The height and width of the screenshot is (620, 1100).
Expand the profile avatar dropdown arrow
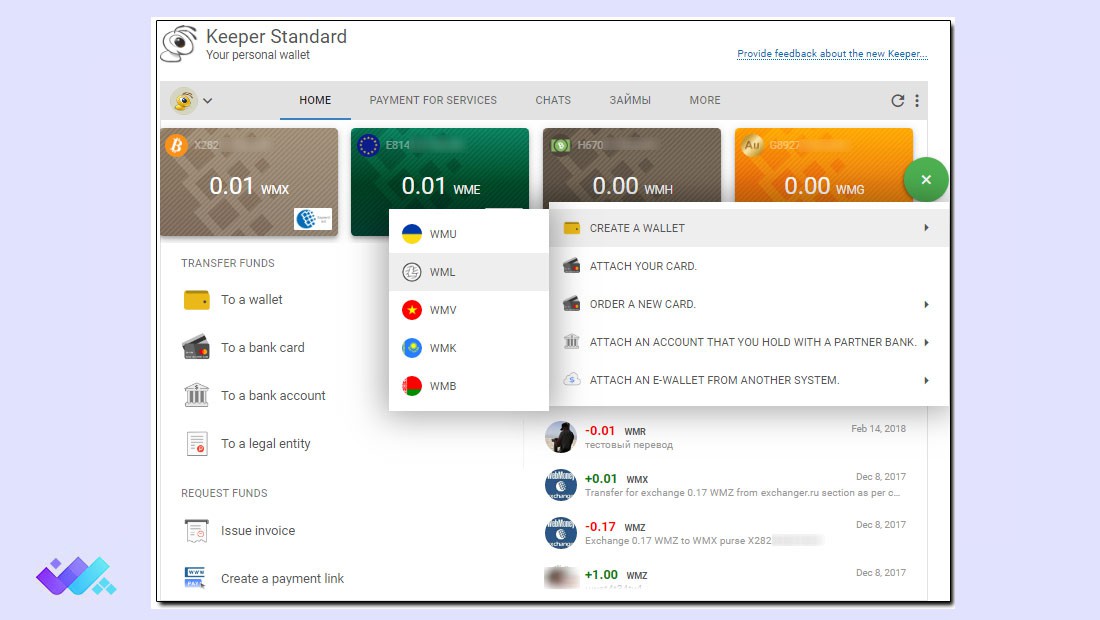tap(208, 101)
